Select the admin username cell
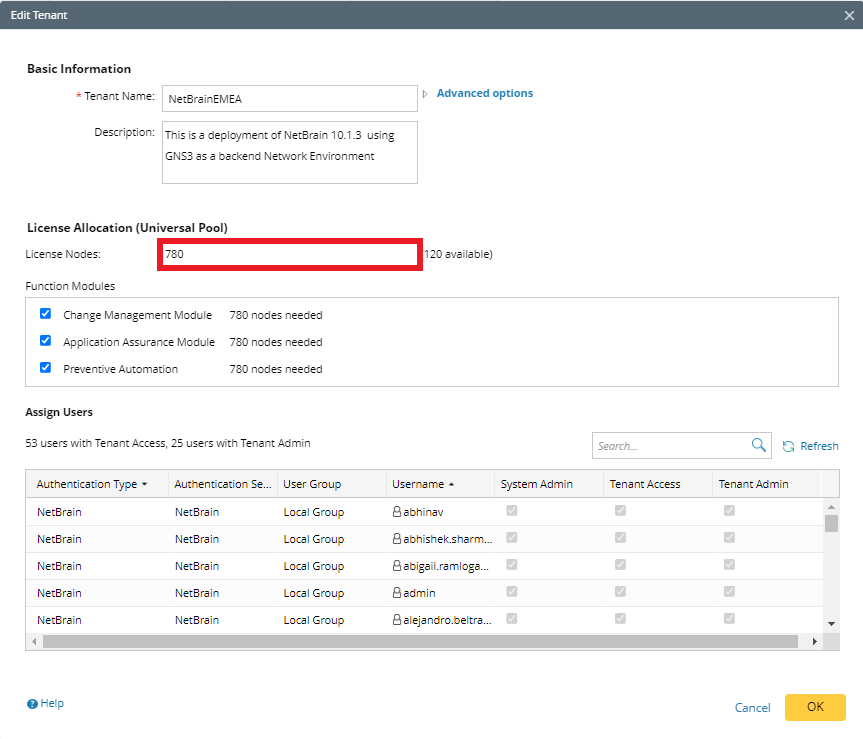 coord(440,593)
